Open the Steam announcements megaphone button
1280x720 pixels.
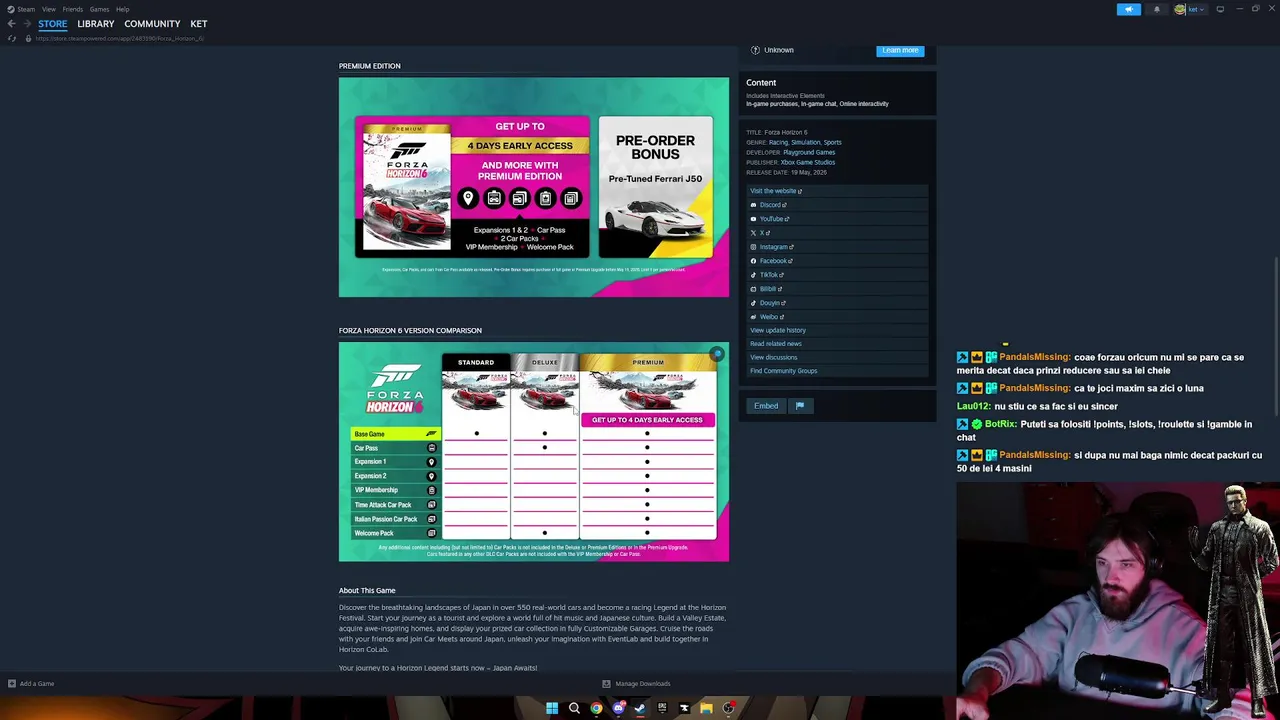(x=1128, y=9)
